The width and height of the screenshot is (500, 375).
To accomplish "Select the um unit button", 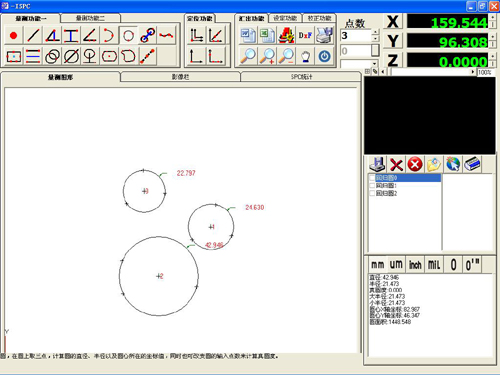I will coord(396,265).
